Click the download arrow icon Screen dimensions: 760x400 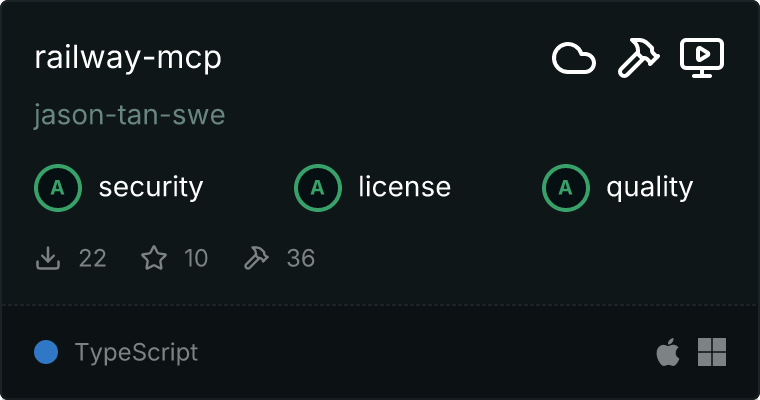[48, 258]
